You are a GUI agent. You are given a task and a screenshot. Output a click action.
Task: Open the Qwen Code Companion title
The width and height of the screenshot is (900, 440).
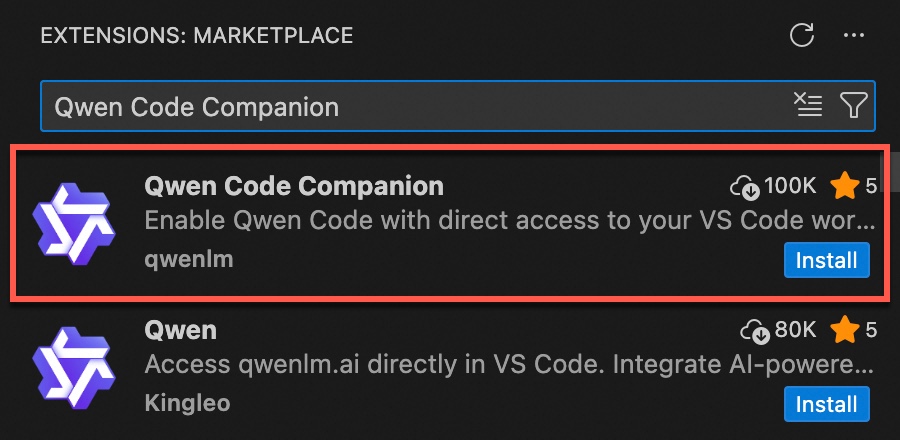(x=294, y=186)
